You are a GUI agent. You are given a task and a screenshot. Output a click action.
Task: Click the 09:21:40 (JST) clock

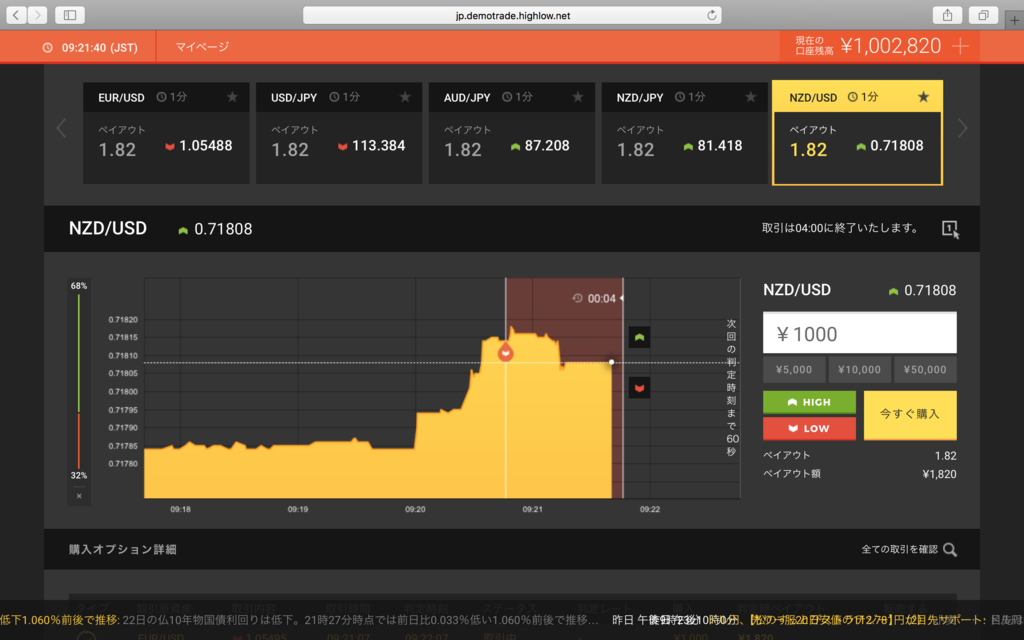click(100, 48)
